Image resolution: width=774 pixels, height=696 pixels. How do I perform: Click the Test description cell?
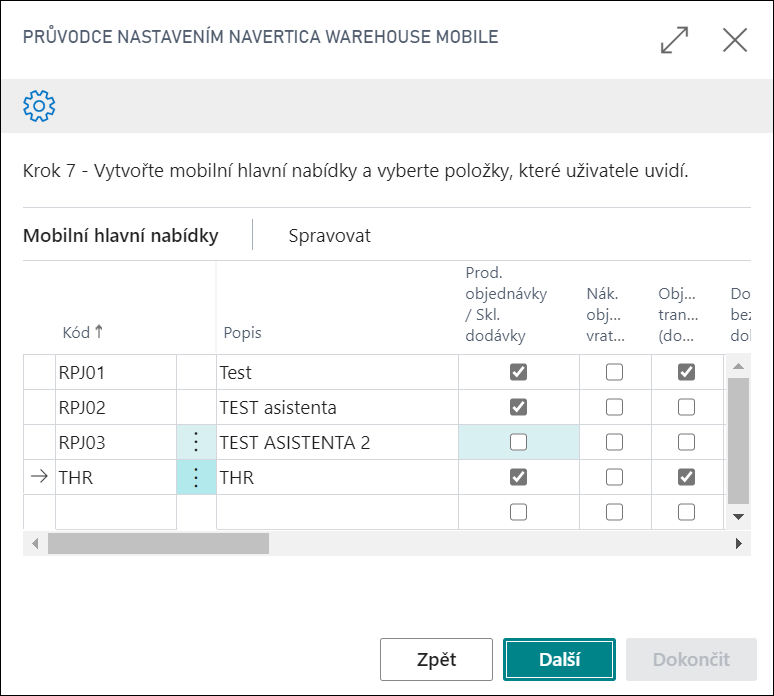coord(337,372)
